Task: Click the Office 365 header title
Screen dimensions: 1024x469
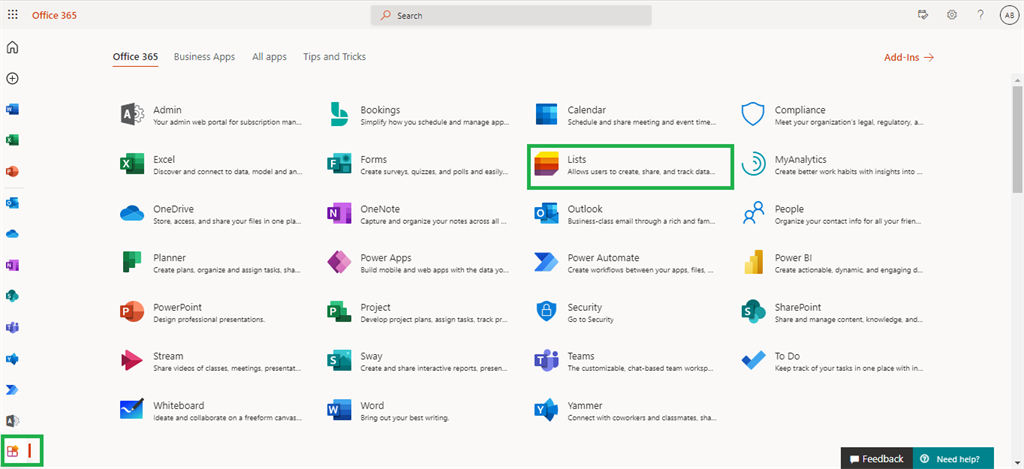Action: click(x=54, y=15)
